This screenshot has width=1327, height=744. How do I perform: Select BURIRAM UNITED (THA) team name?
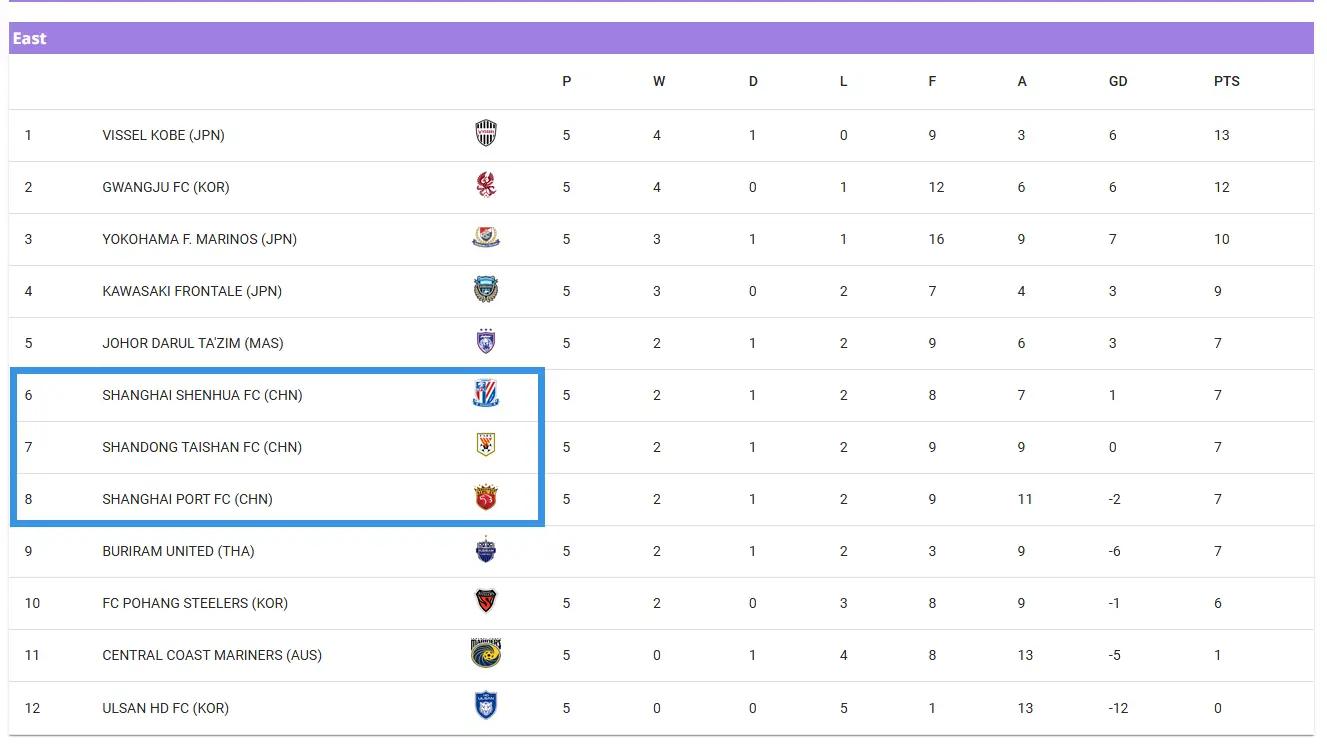178,551
